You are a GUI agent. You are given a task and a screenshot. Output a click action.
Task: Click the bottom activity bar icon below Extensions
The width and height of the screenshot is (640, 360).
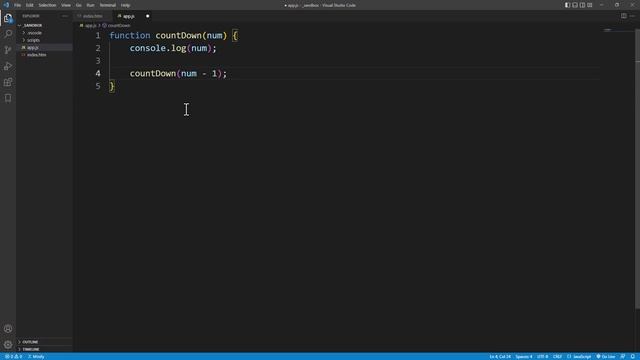coord(8,98)
